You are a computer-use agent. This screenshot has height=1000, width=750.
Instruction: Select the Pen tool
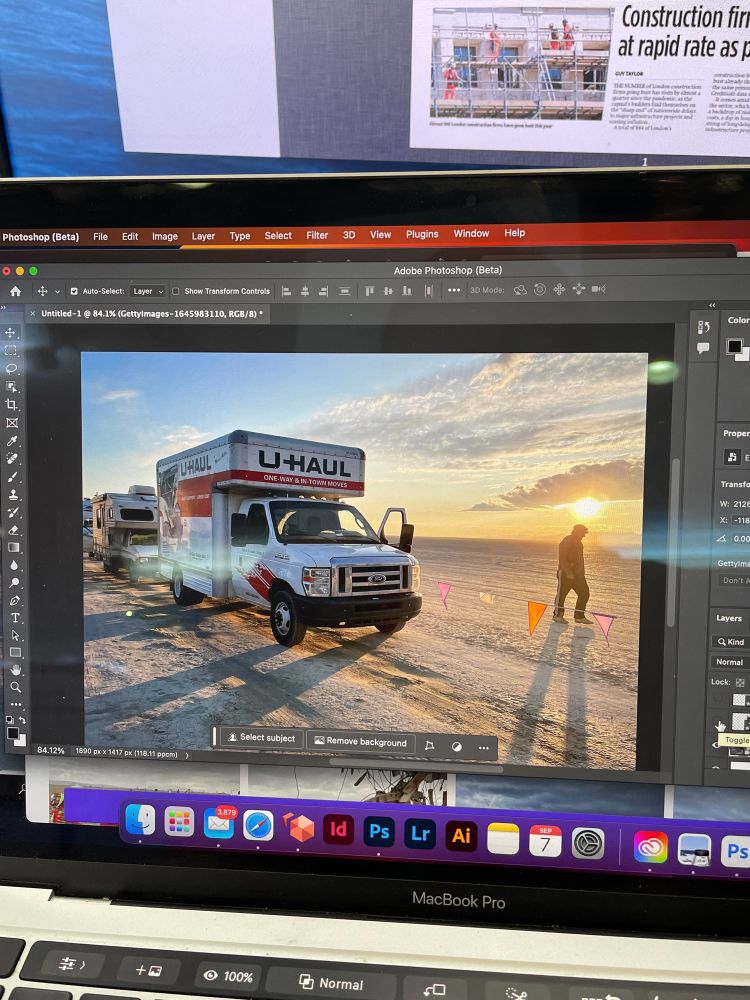point(14,600)
